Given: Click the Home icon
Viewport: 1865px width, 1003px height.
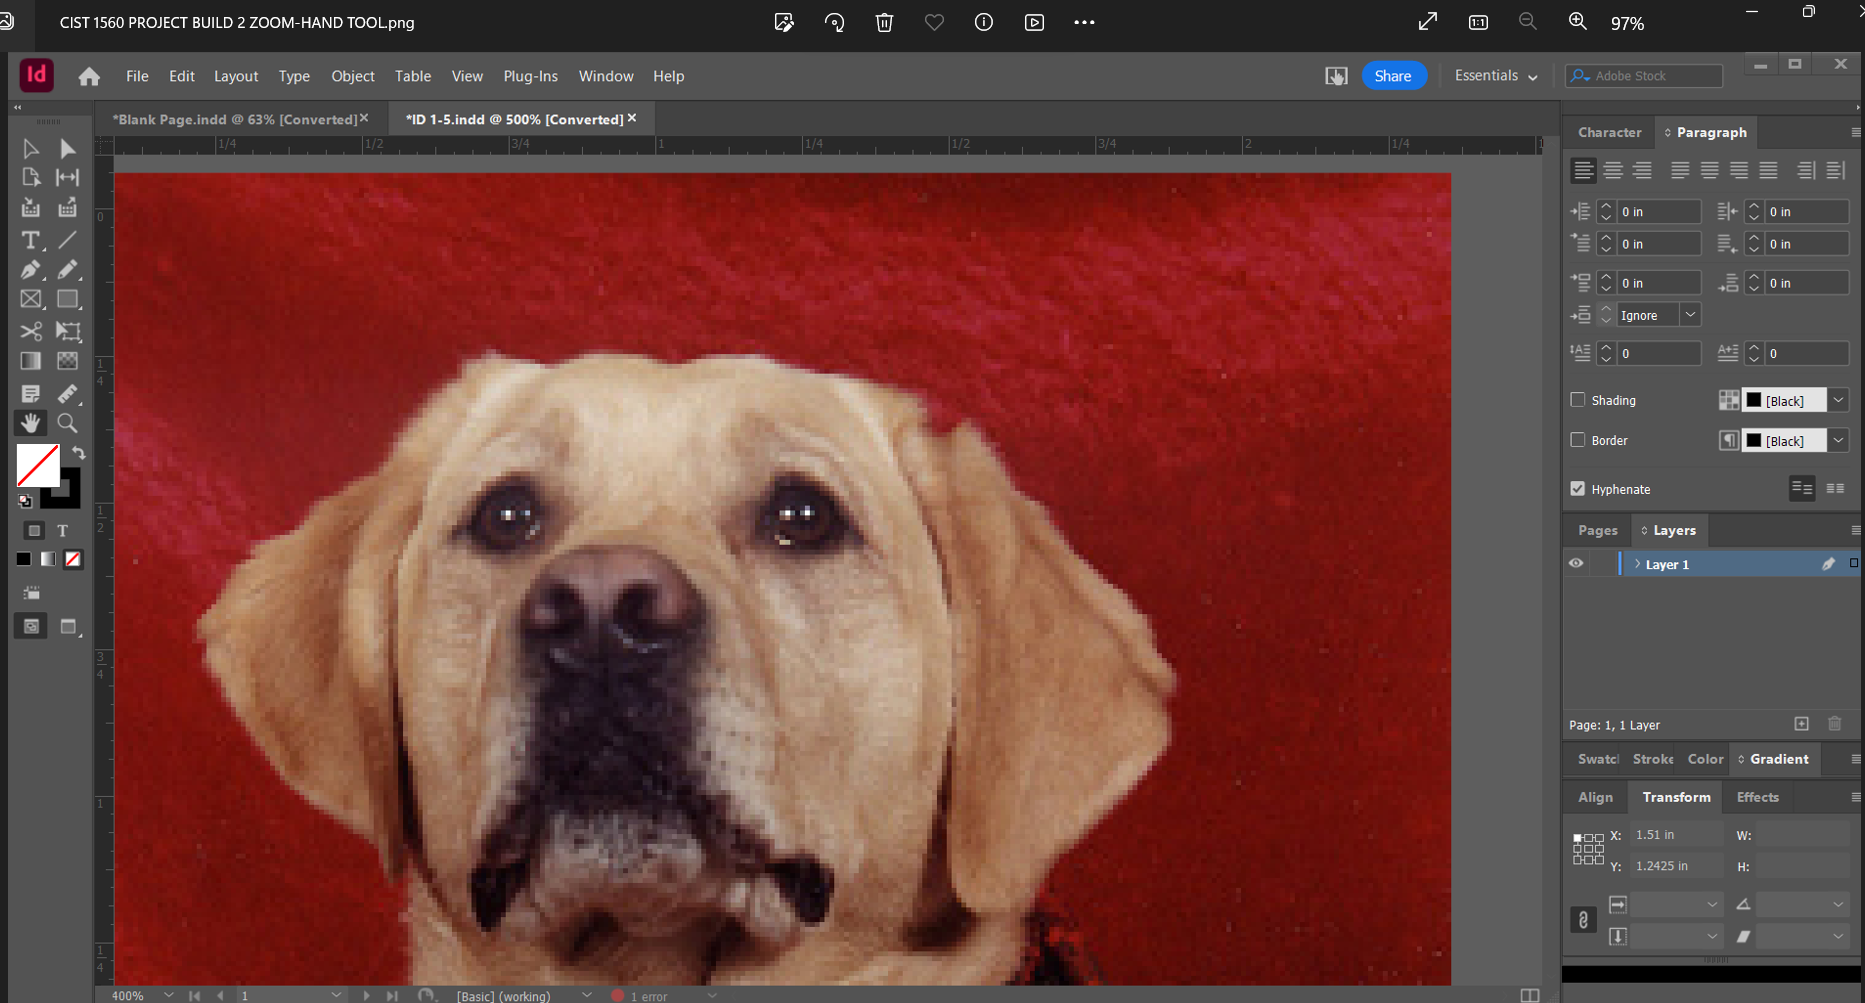Looking at the screenshot, I should [x=89, y=76].
